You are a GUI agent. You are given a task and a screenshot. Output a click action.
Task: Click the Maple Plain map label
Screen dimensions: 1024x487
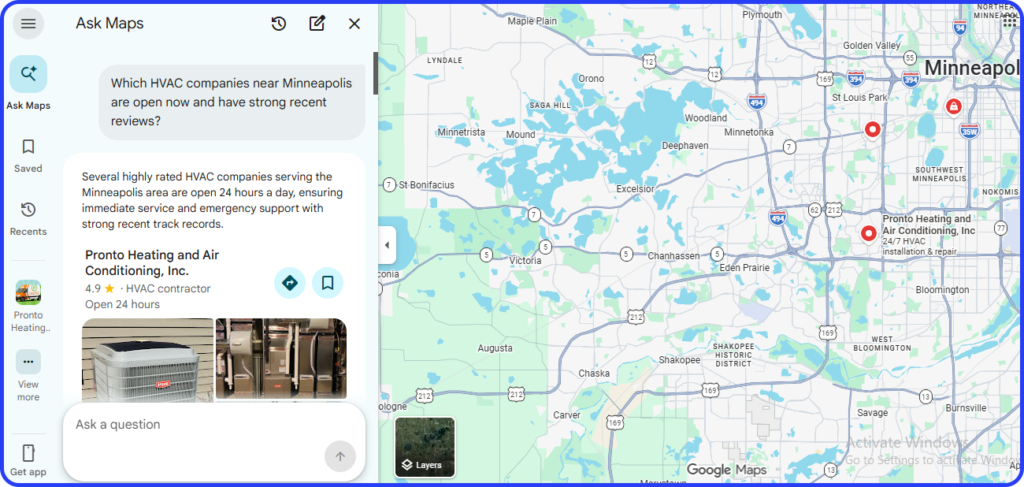532,21
